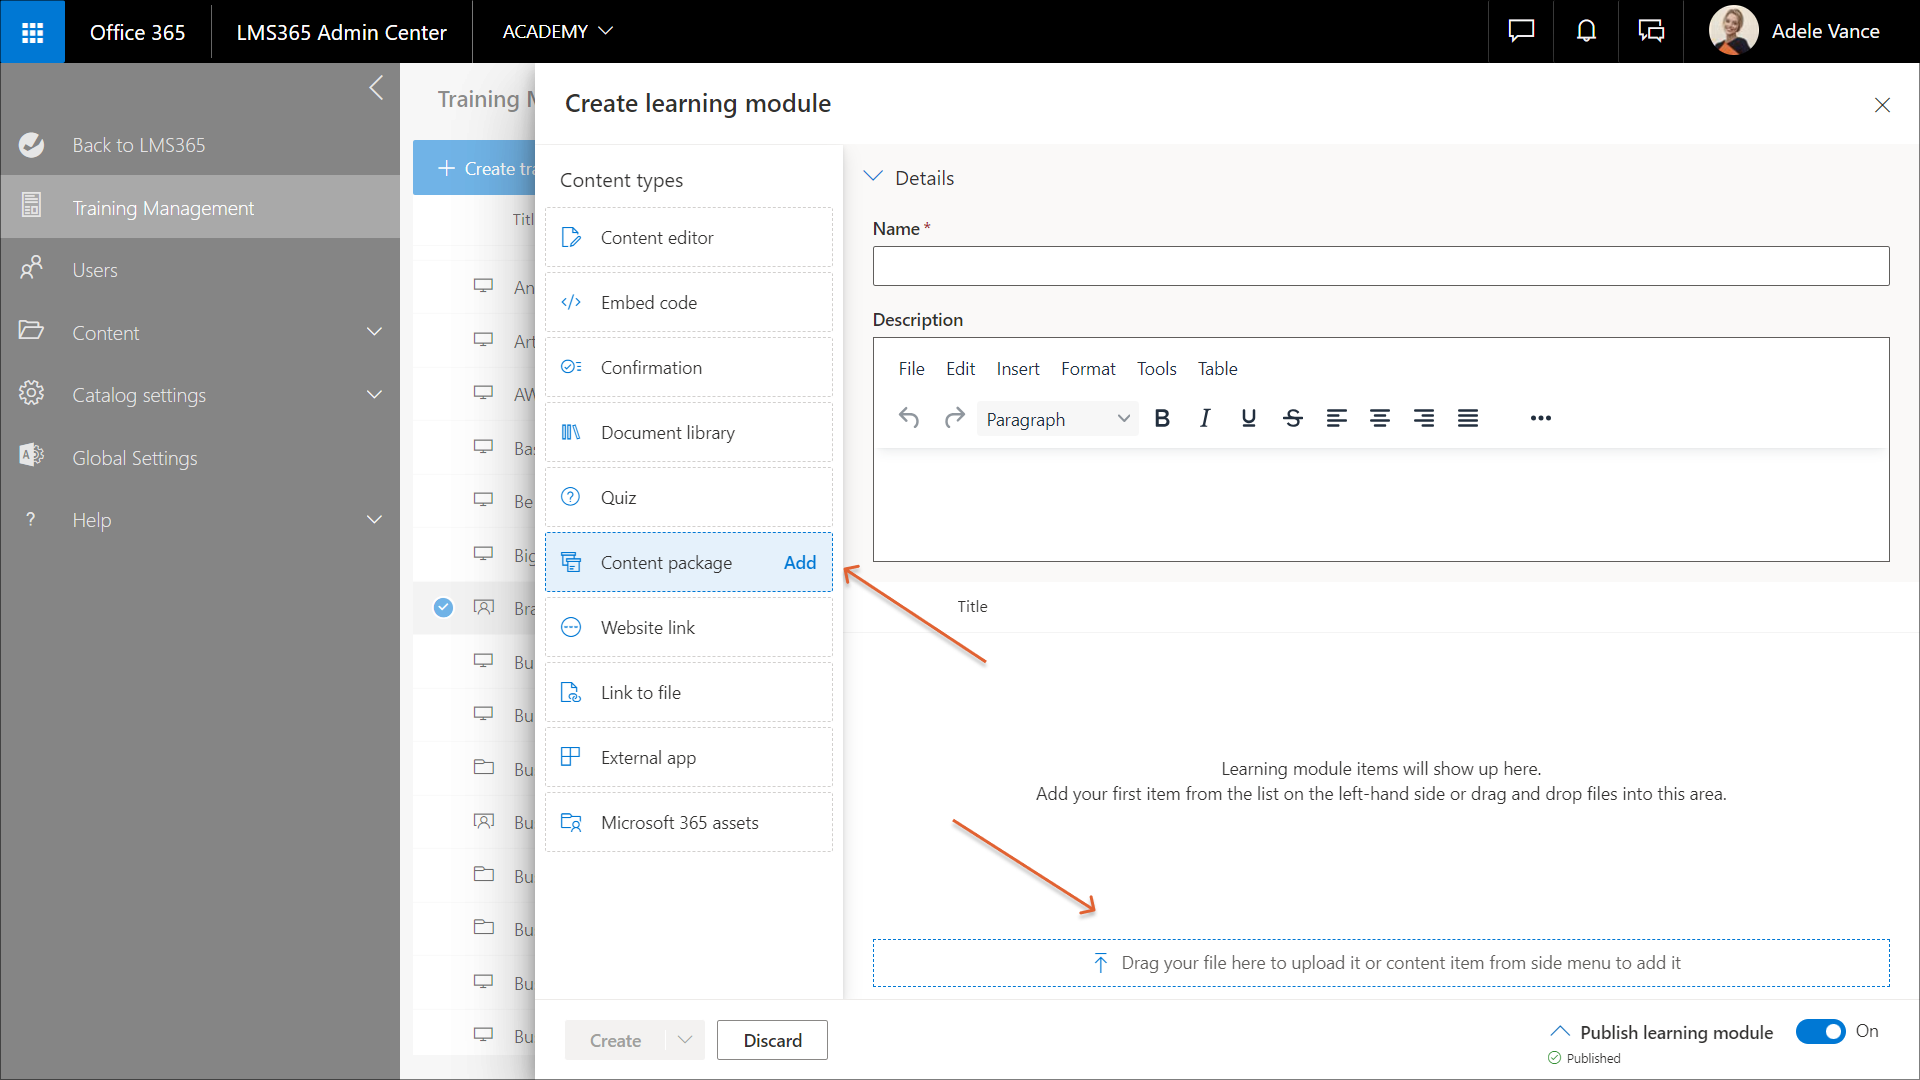Click the more options ellipsis in the editor

pos(1540,418)
